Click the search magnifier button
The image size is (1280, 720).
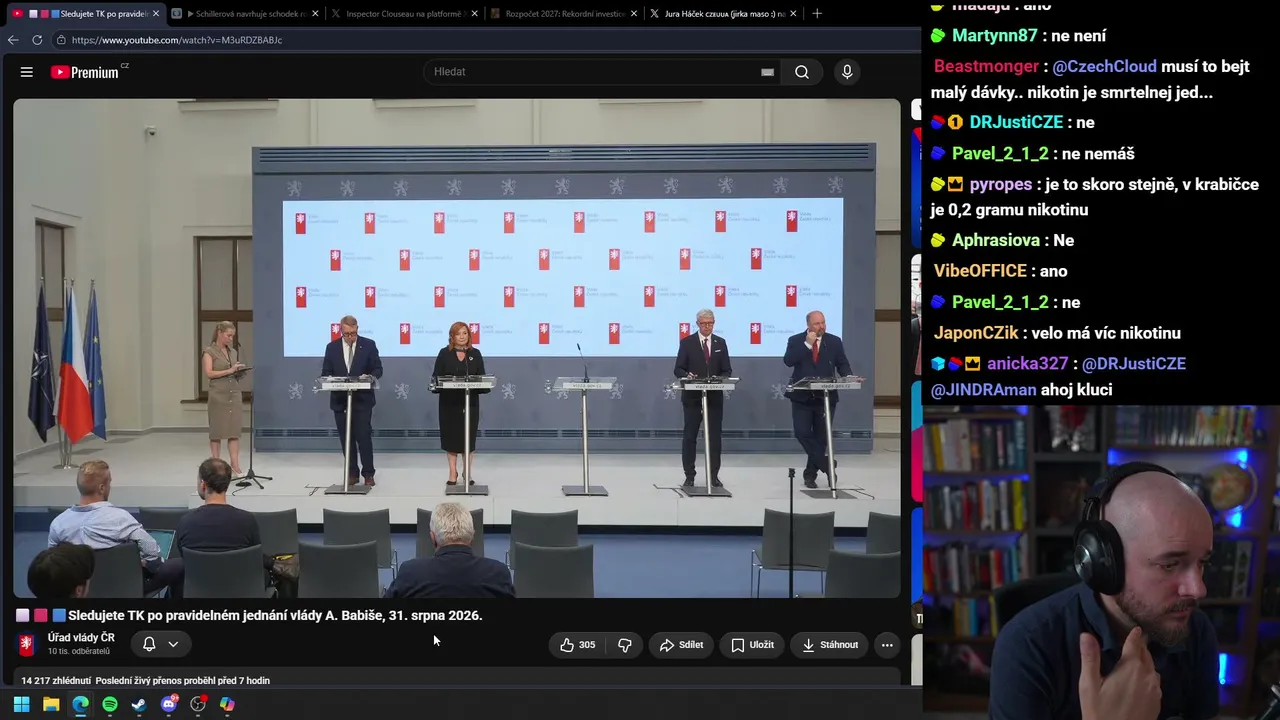coord(802,72)
